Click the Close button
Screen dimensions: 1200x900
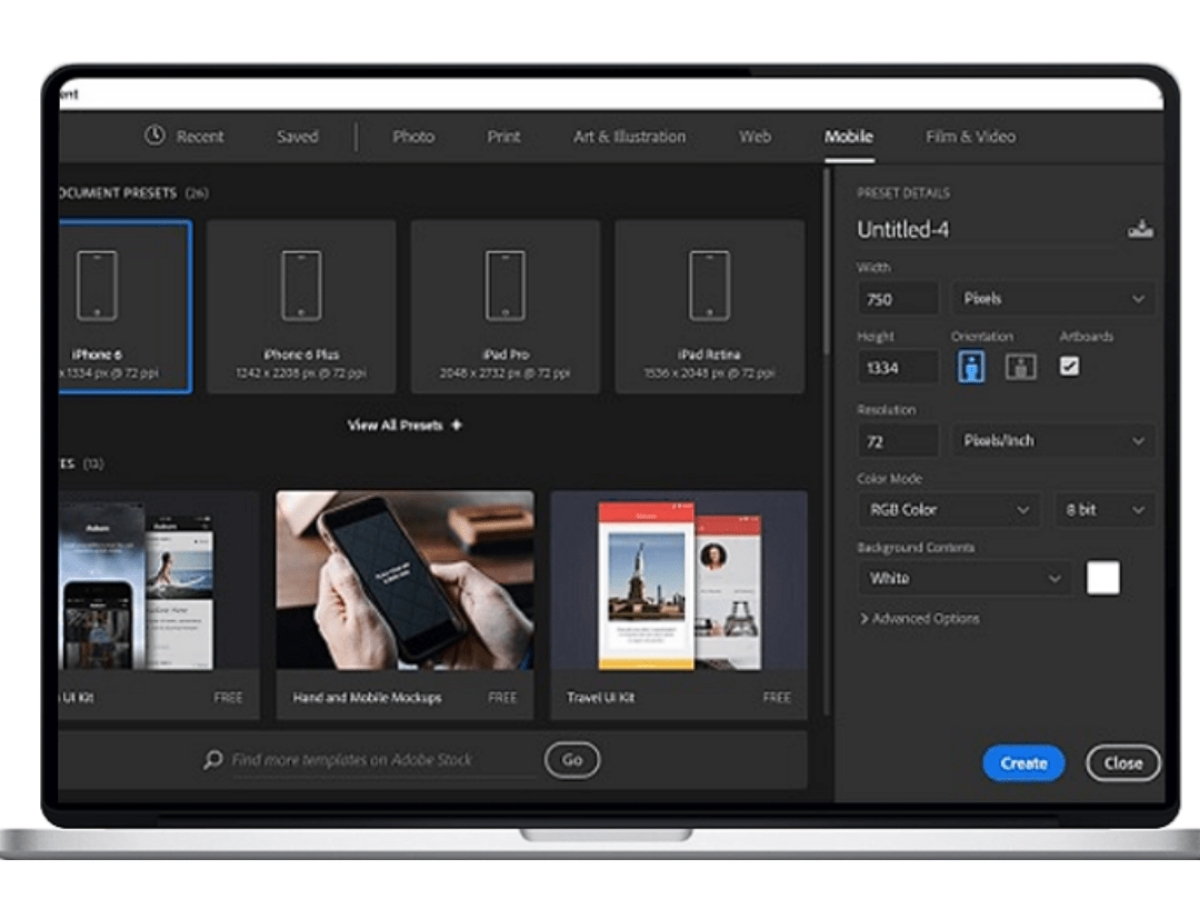click(1123, 763)
